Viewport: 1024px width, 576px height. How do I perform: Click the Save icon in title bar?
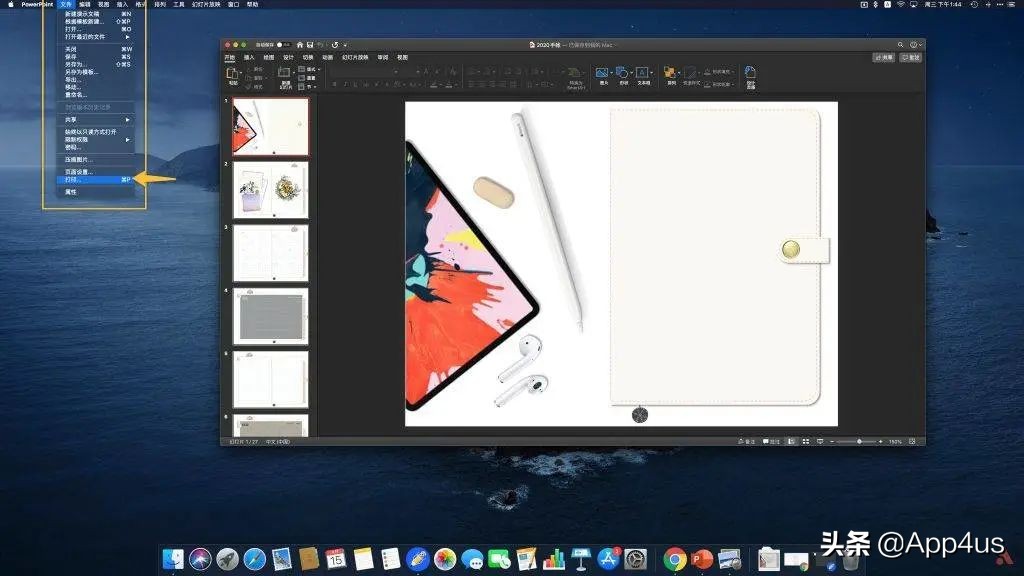coord(310,45)
